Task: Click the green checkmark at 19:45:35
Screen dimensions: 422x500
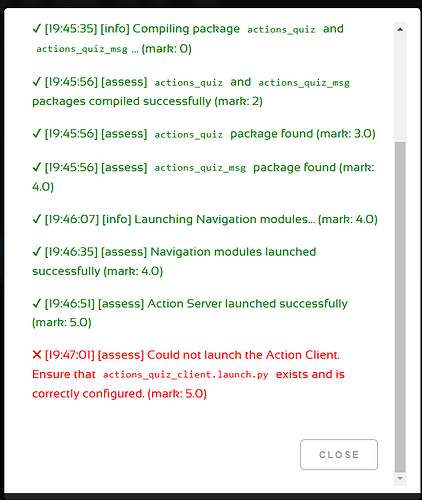Action: [x=37, y=29]
